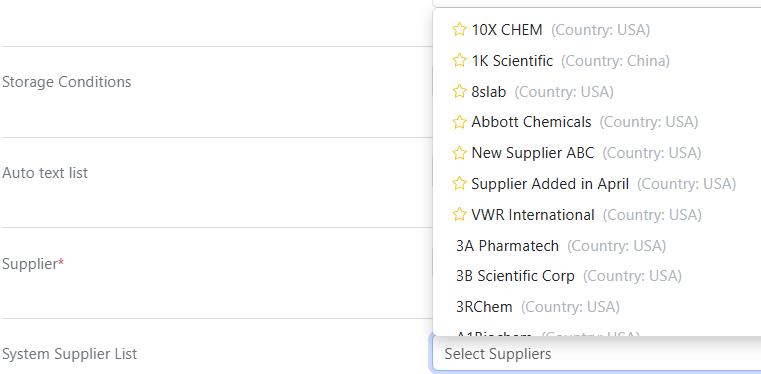761x374 pixels.
Task: Select the 8slab supplier entry
Action: pos(597,92)
